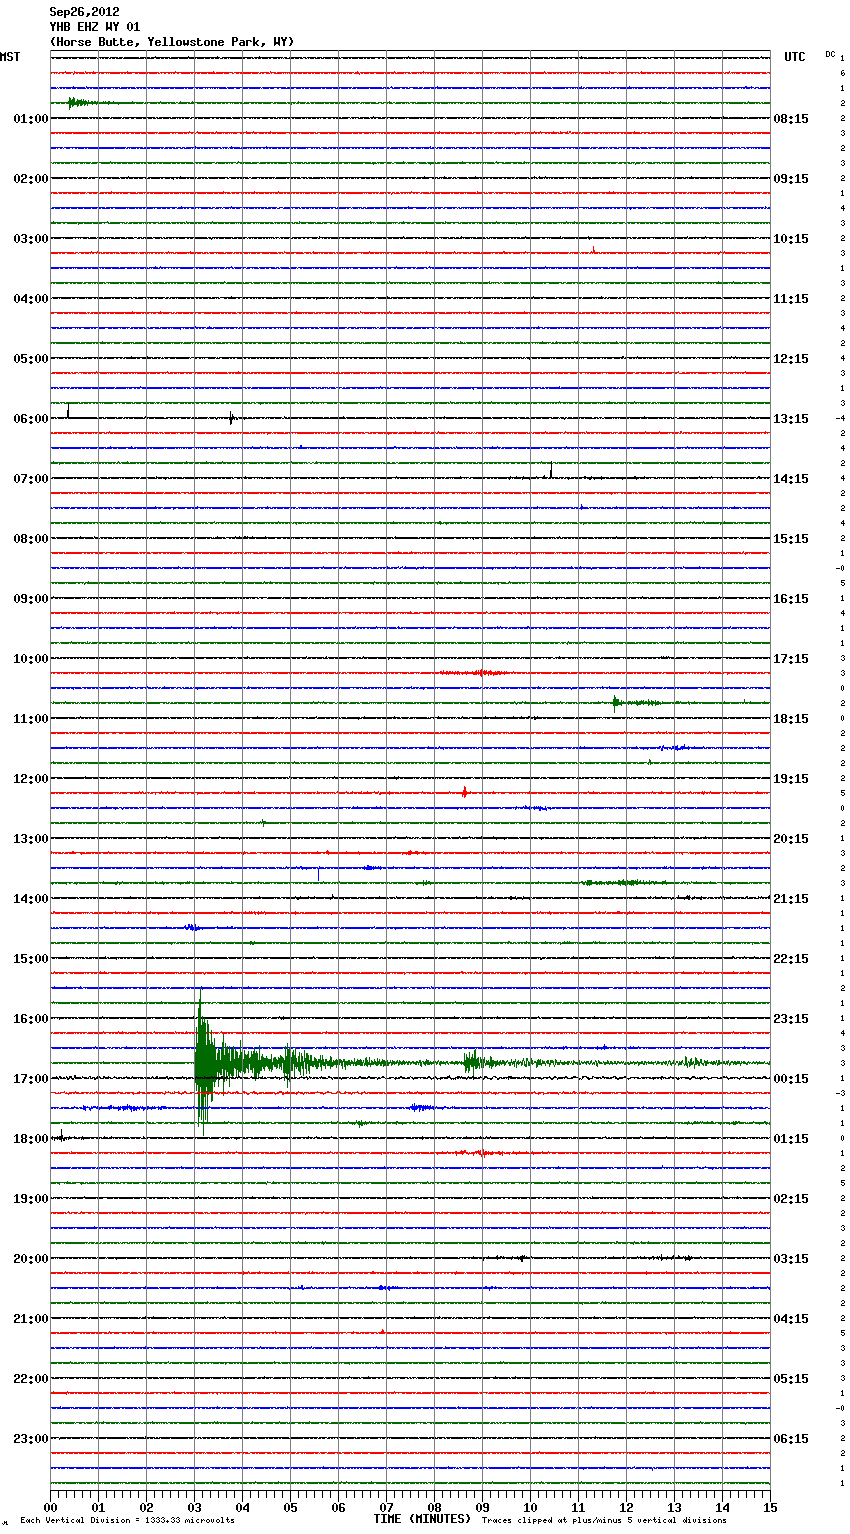Select the 08:00 MST time label
Screen dimensions: 850x1534
[x=31, y=539]
